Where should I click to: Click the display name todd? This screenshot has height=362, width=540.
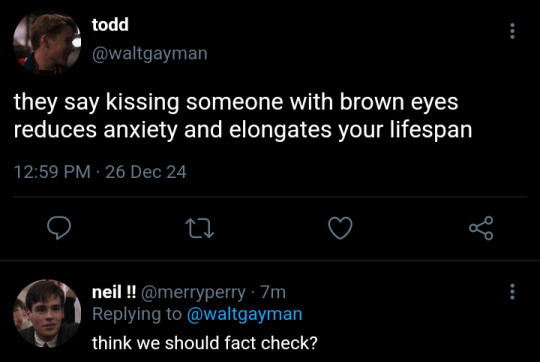[x=110, y=24]
